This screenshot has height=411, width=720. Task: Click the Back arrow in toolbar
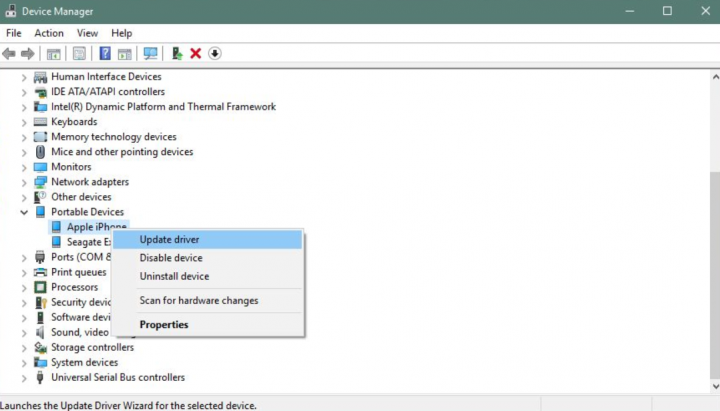click(10, 53)
